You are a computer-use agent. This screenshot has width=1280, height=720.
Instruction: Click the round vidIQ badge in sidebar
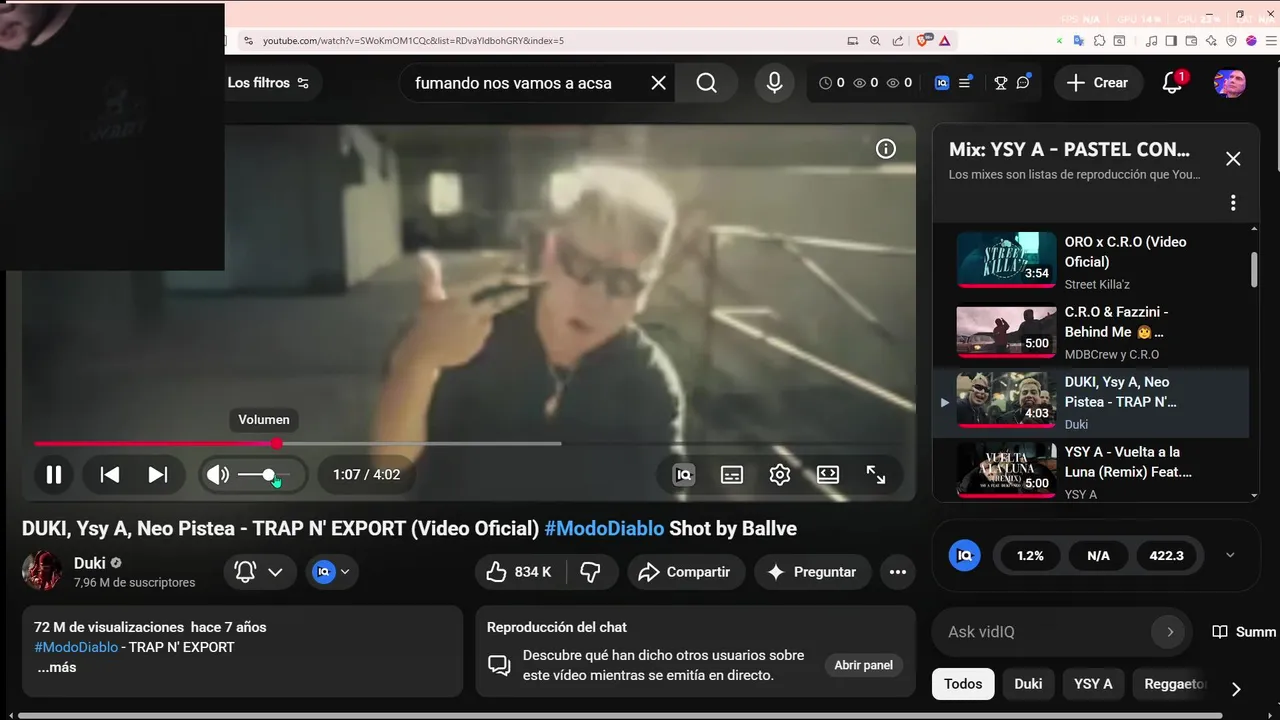(965, 555)
